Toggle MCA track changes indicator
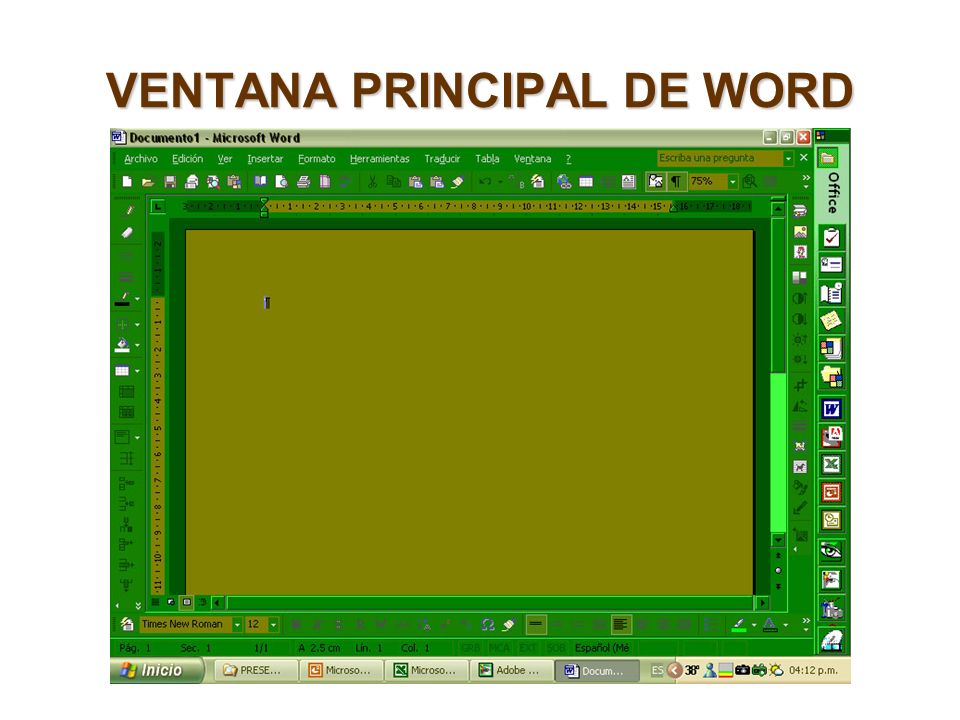This screenshot has width=960, height=720. tap(499, 648)
